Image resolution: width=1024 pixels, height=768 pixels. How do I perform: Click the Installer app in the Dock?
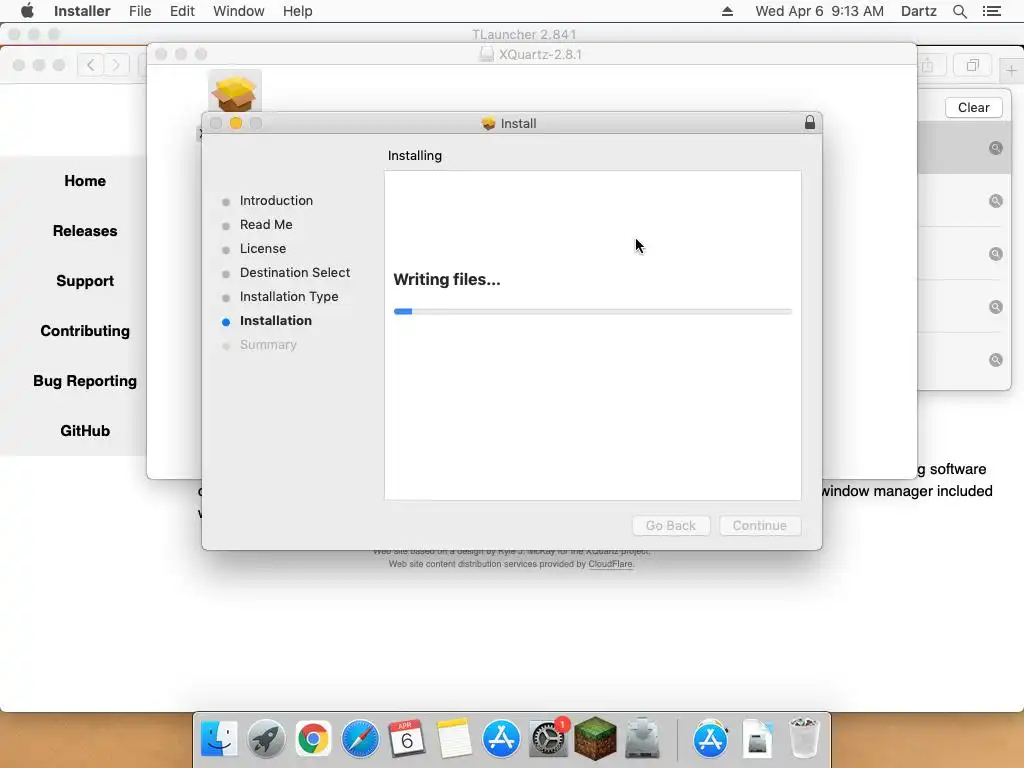point(642,739)
